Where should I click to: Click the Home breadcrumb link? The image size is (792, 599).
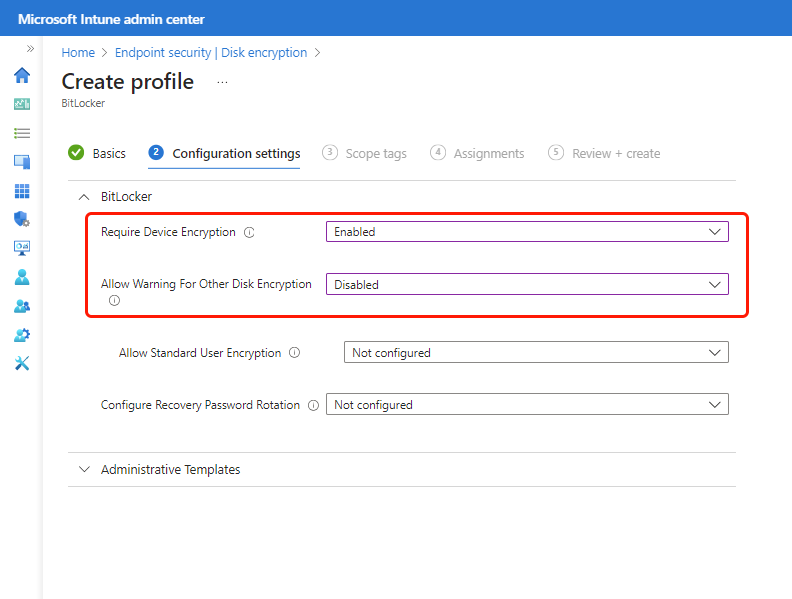(x=78, y=53)
